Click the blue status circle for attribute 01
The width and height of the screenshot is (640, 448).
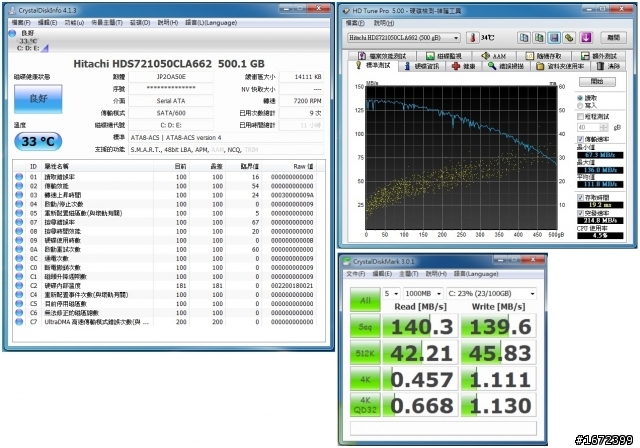tap(19, 177)
